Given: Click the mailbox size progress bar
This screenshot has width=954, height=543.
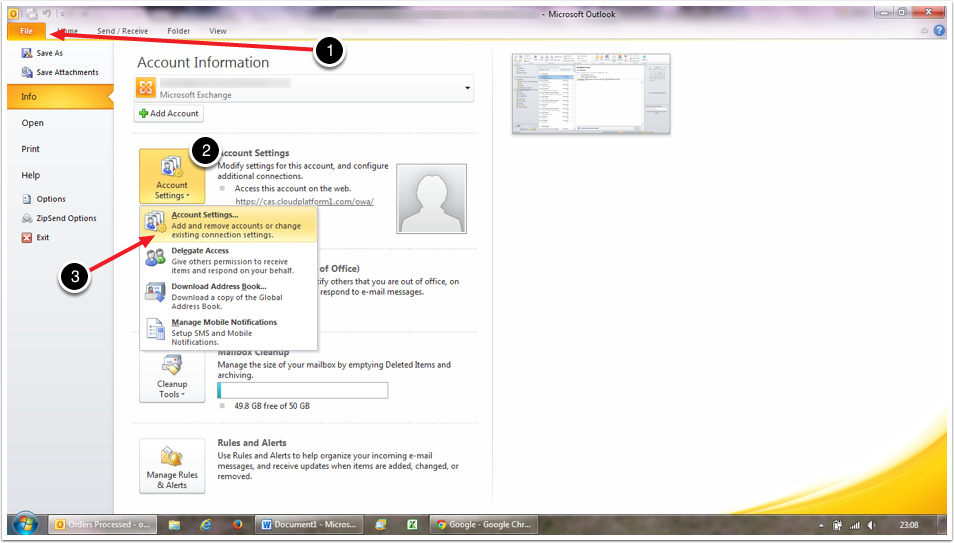Looking at the screenshot, I should click(302, 390).
